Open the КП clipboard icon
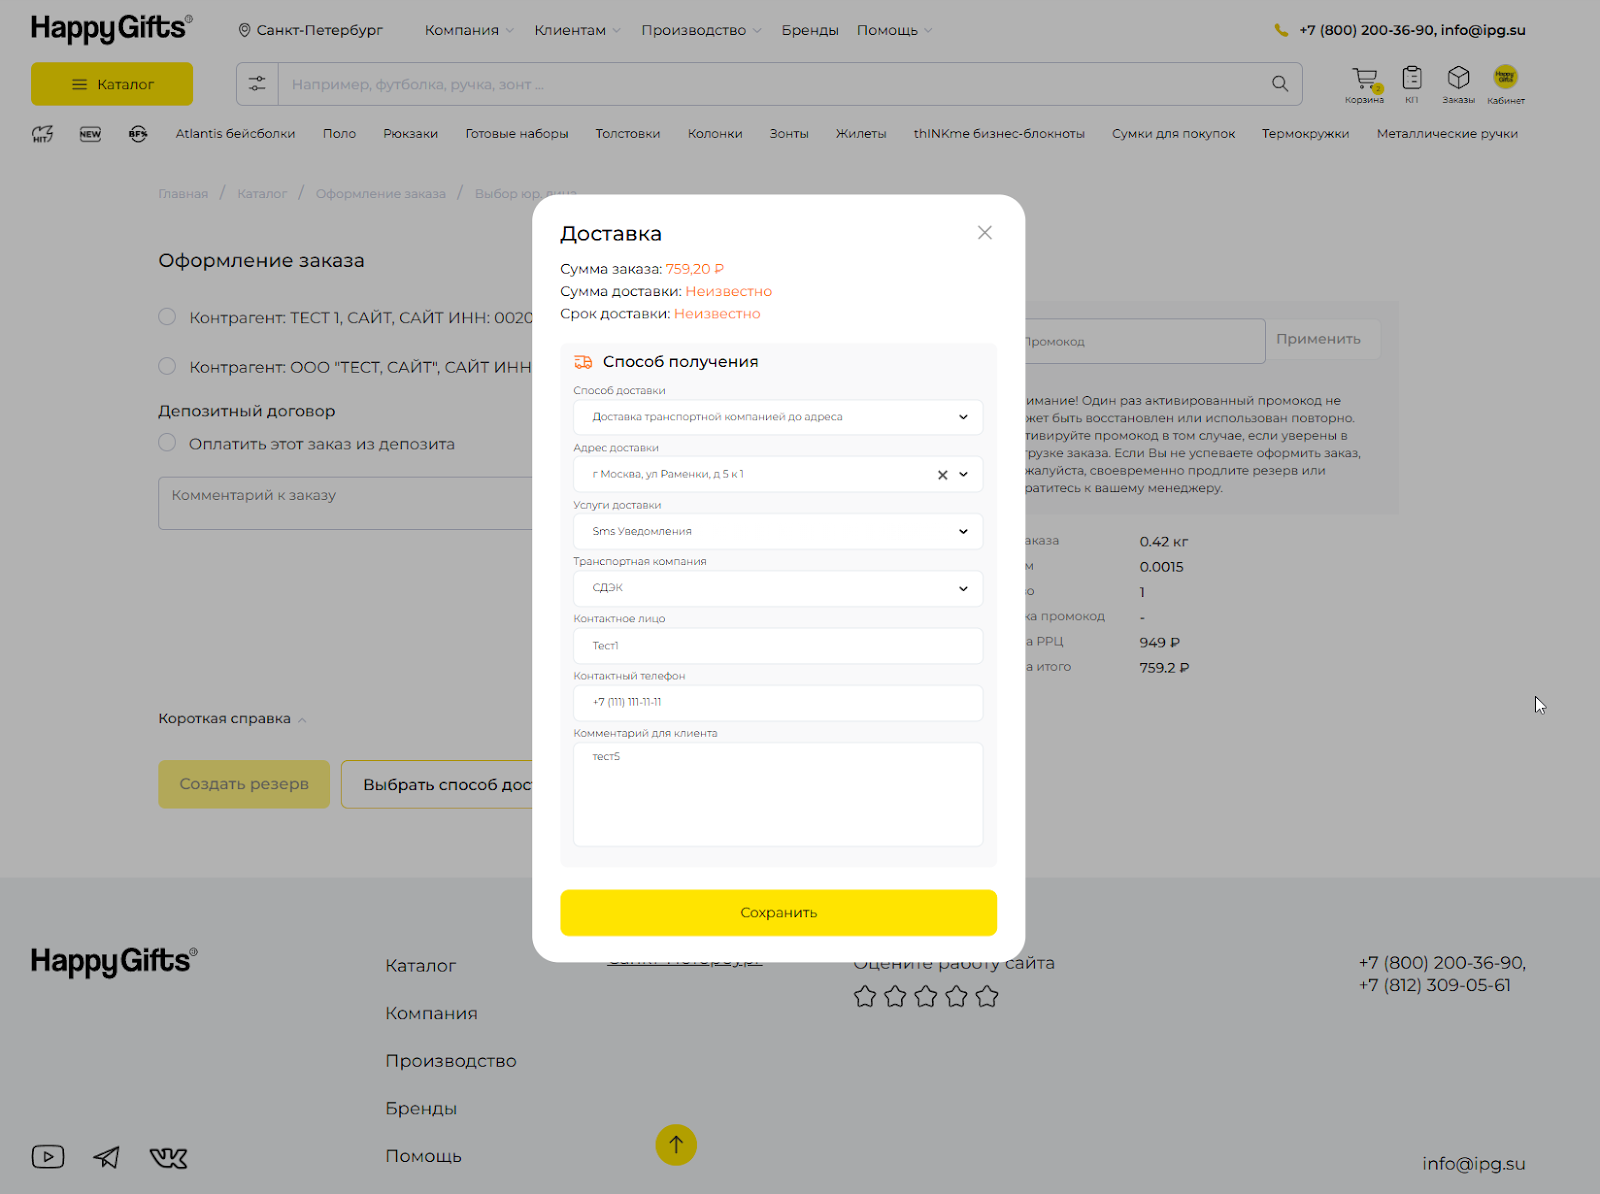 [x=1411, y=78]
